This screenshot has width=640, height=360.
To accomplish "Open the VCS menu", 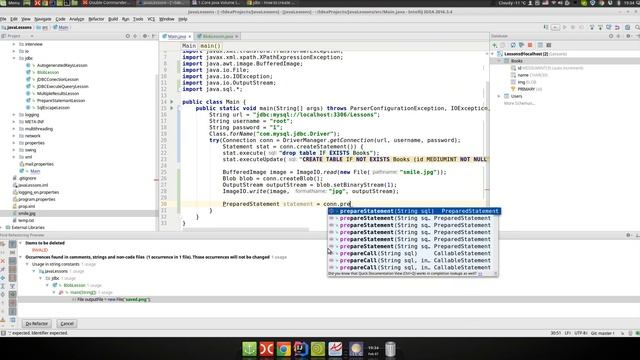I will click(x=151, y=19).
